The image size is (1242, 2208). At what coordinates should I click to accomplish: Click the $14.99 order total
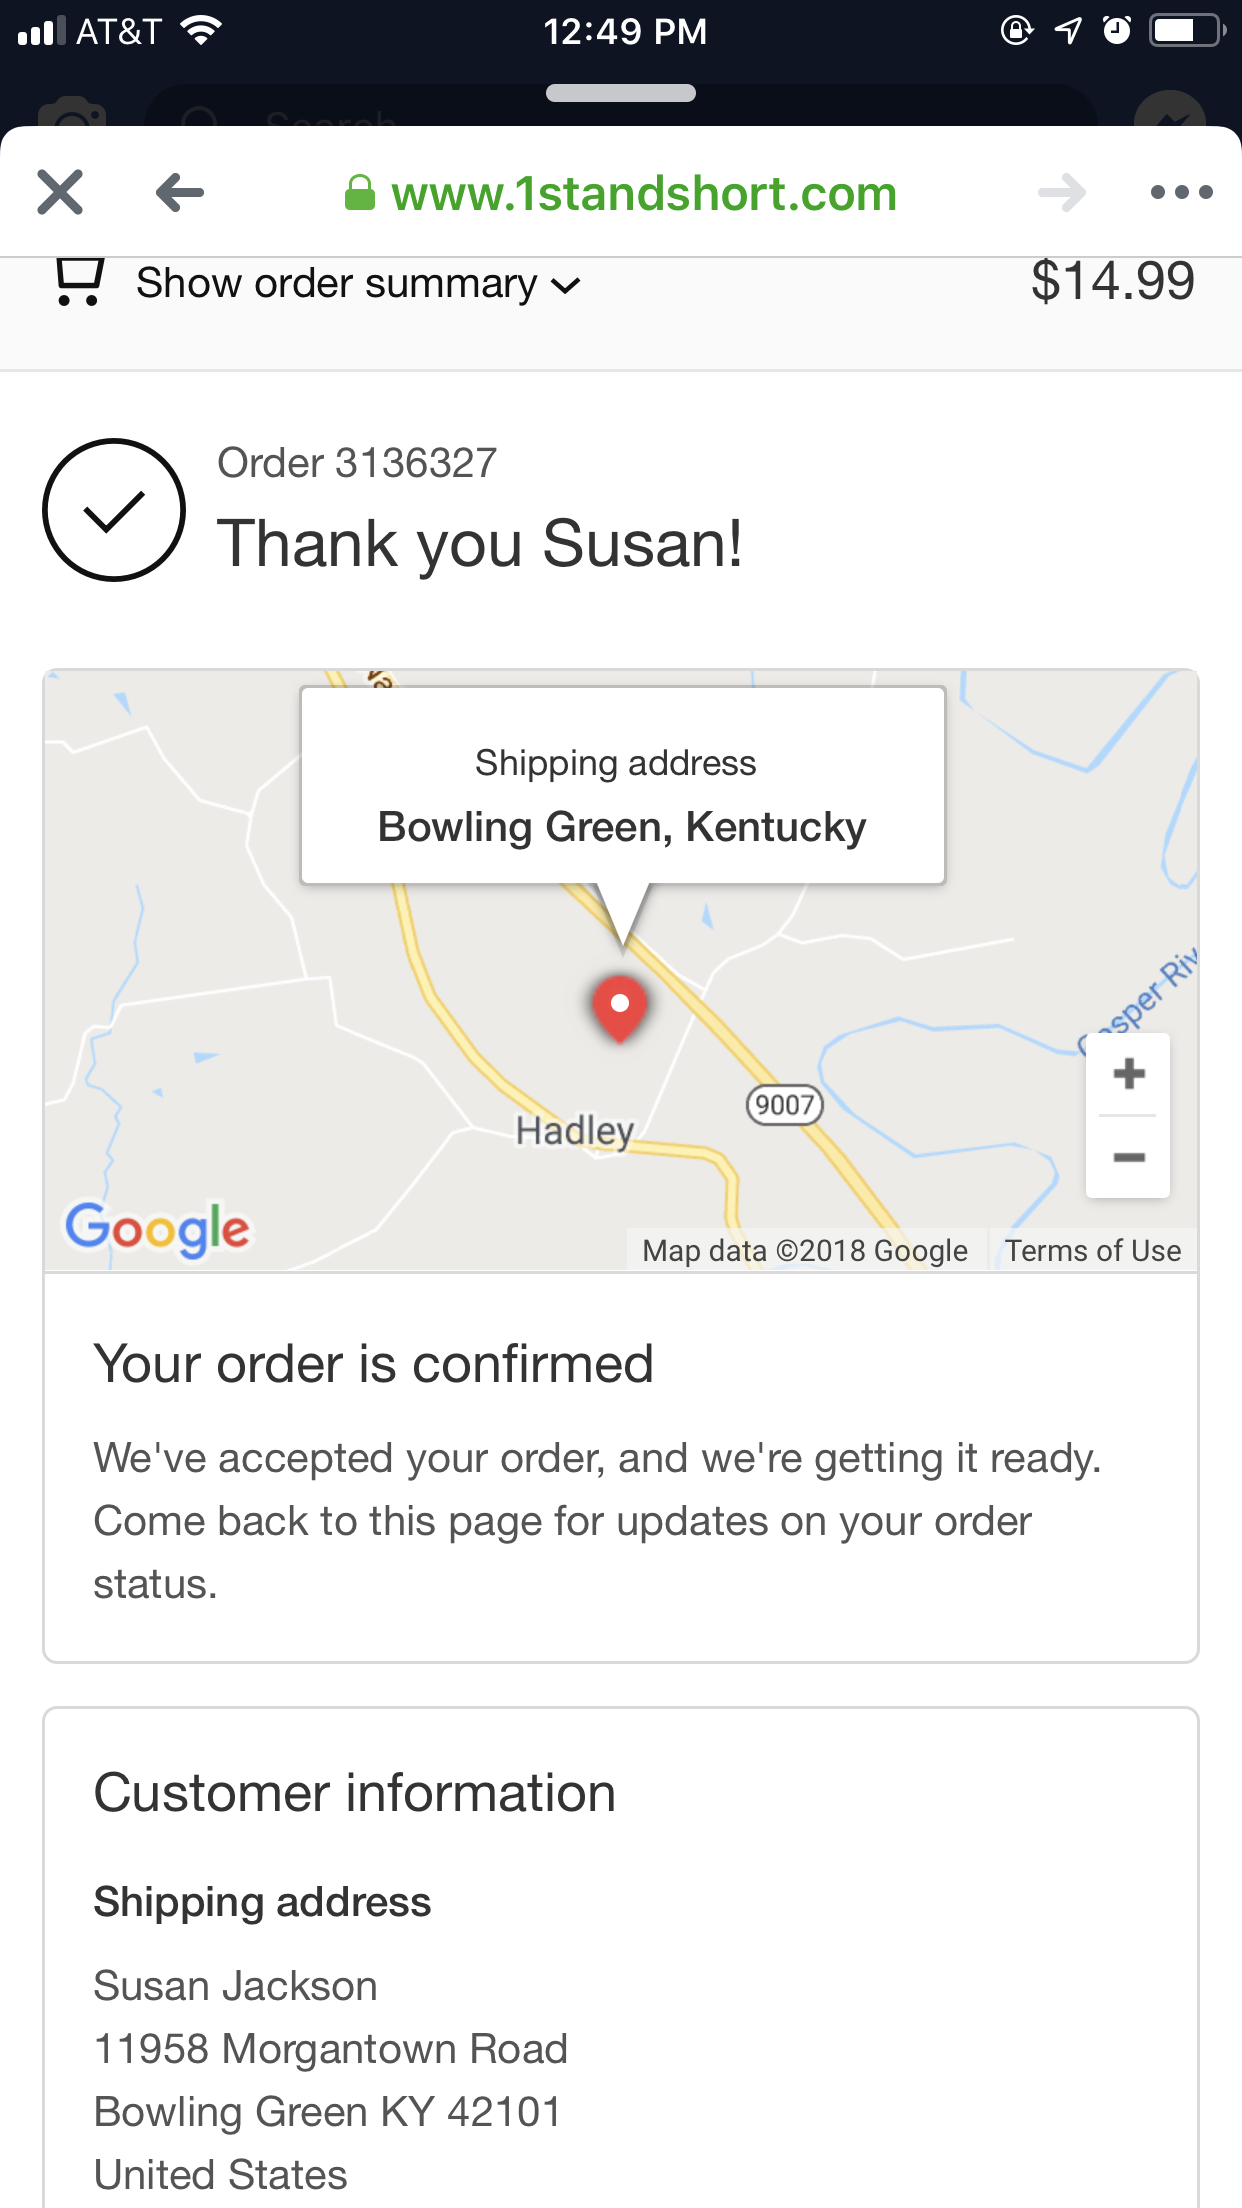point(1113,281)
